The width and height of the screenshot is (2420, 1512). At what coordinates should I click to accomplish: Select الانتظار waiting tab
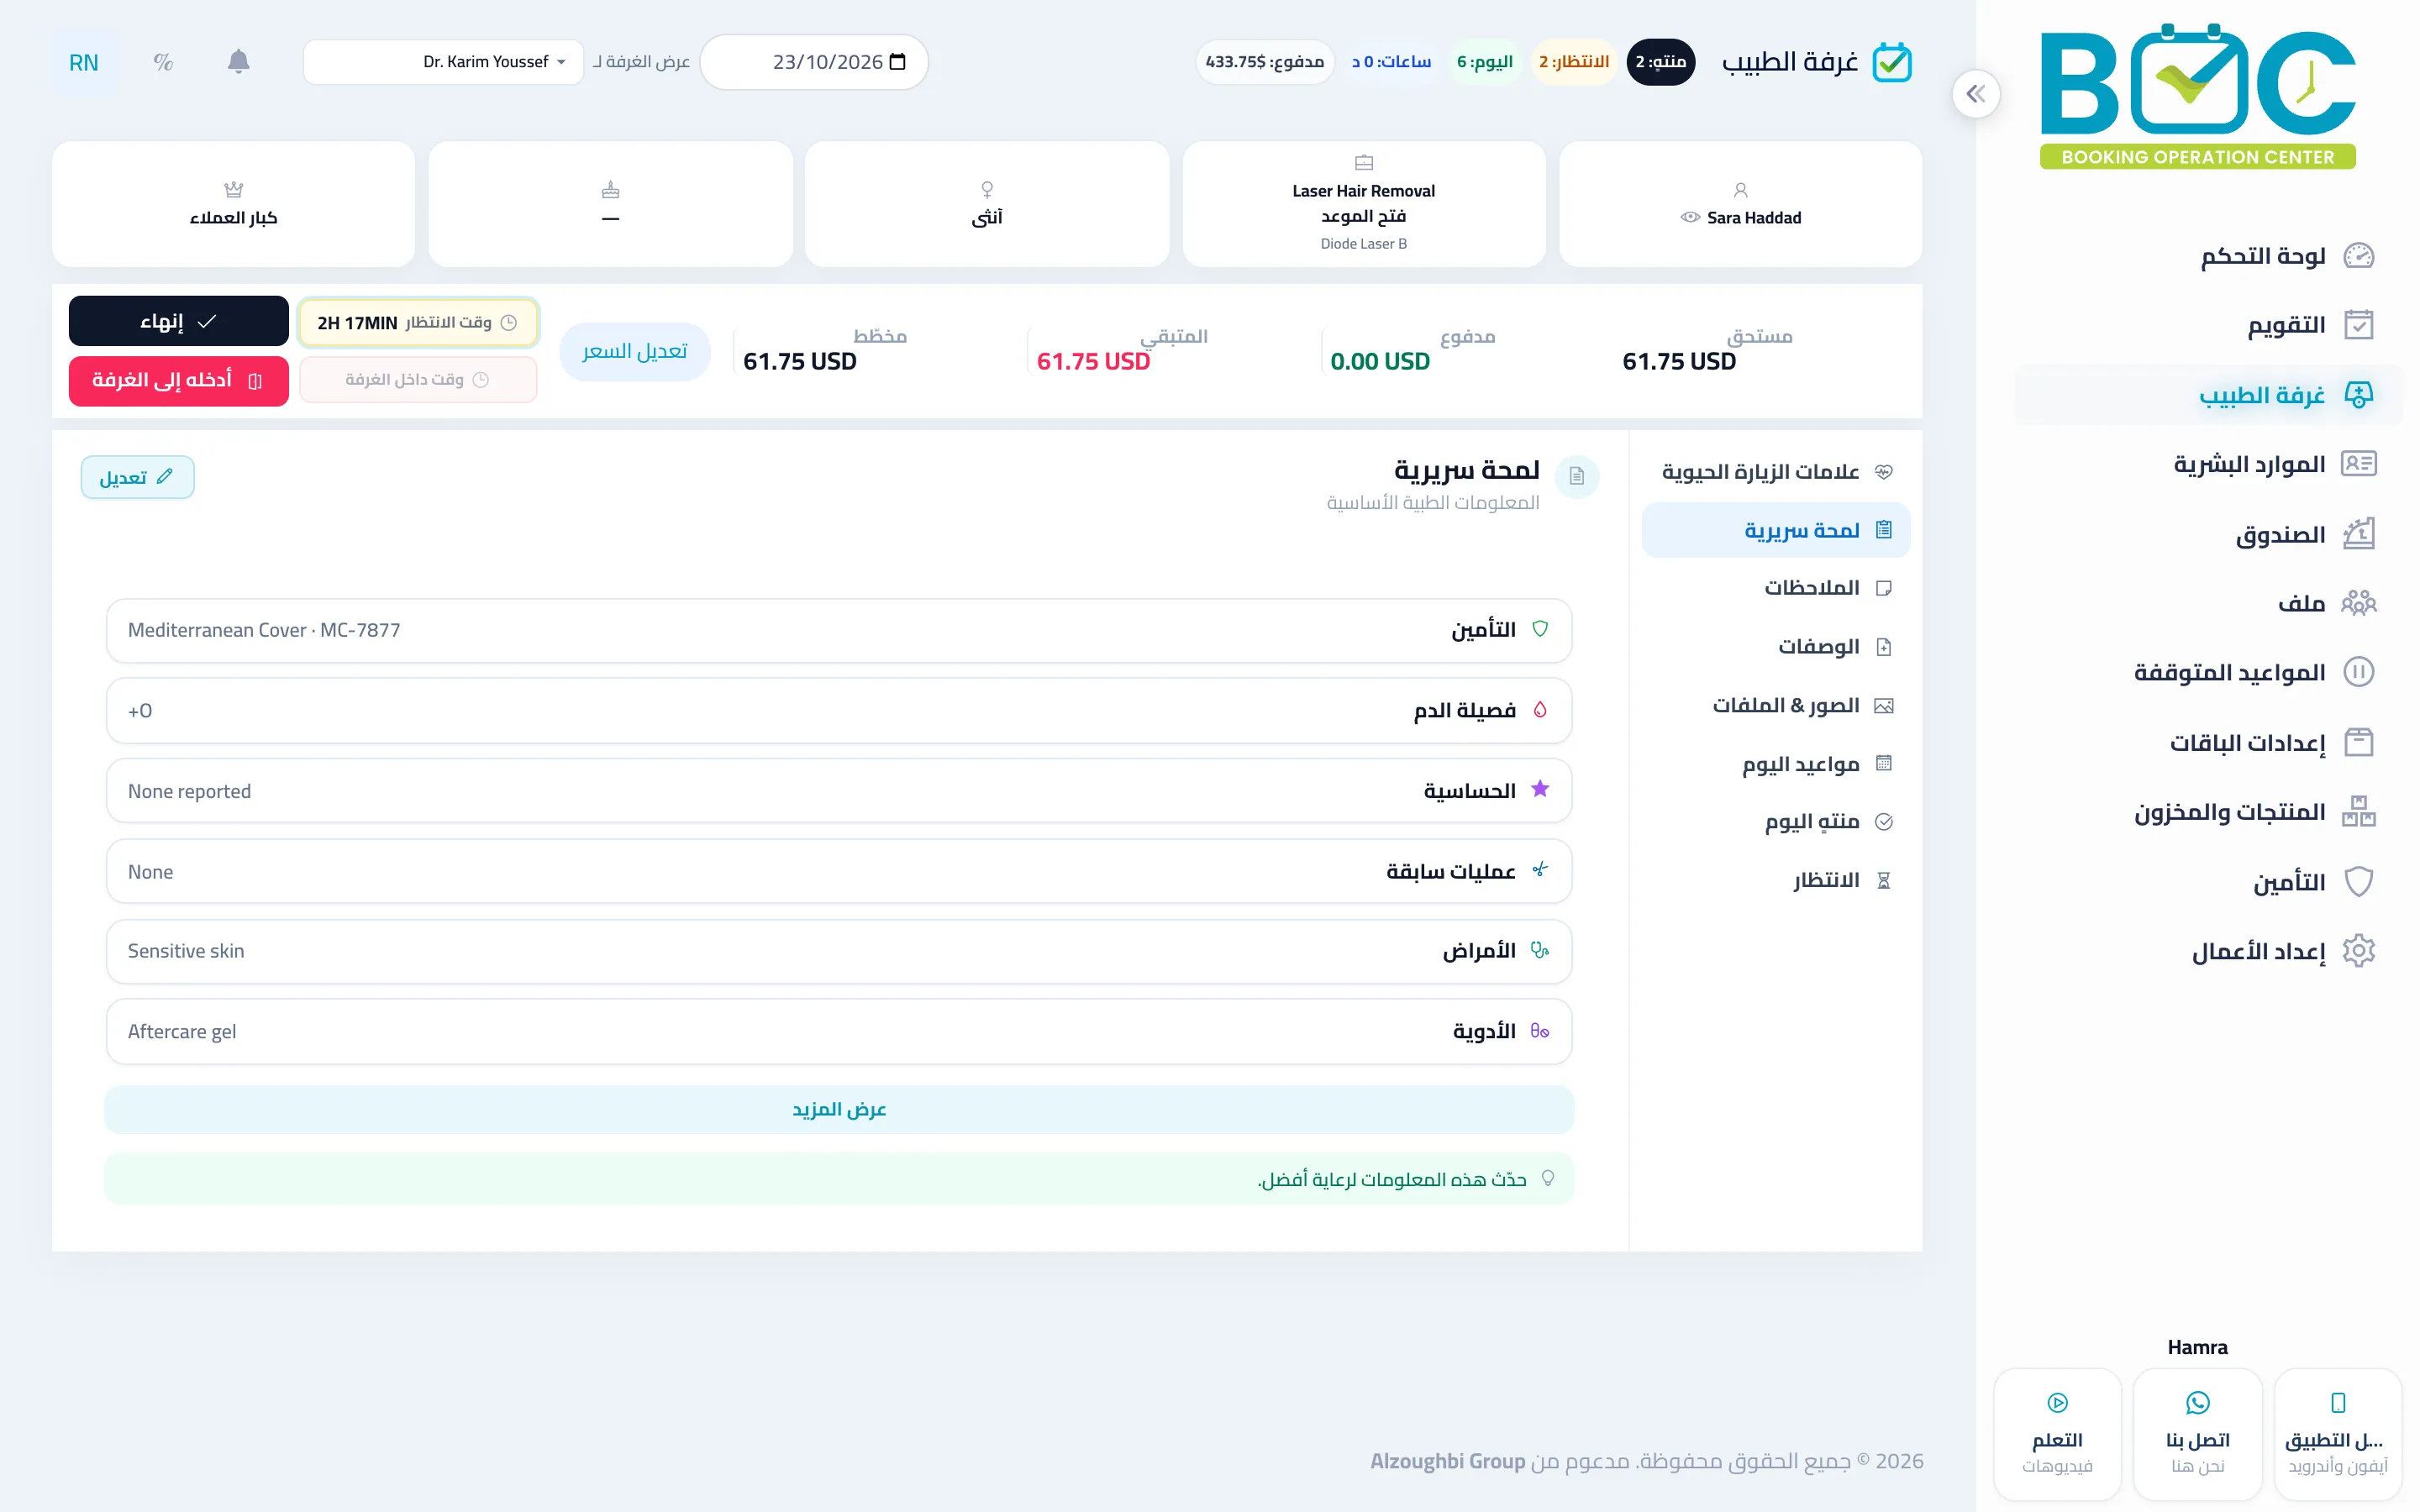coord(1776,880)
